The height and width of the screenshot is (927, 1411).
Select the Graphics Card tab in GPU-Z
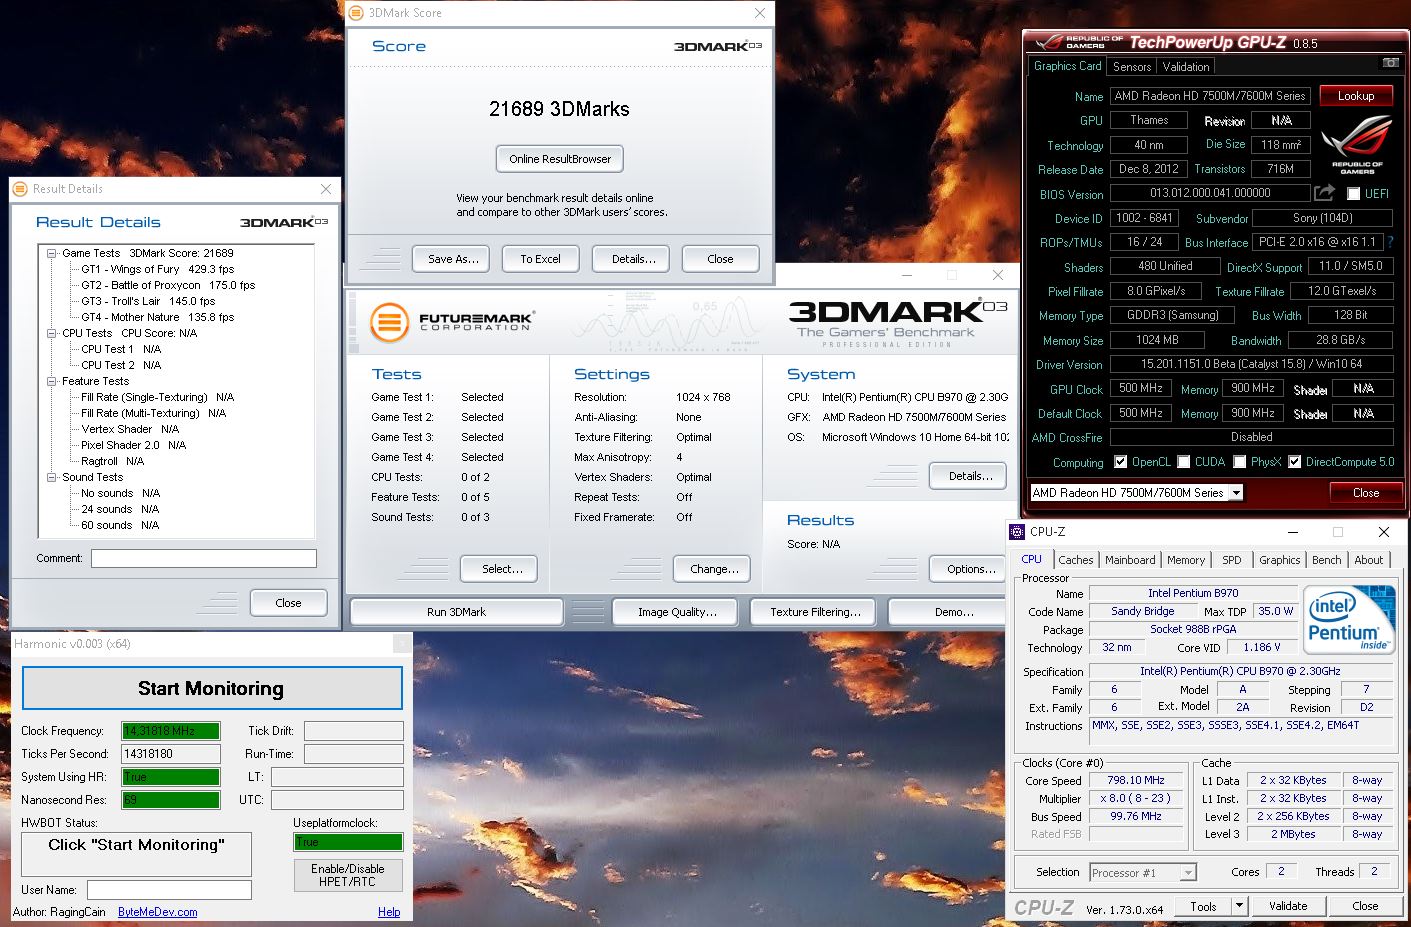[1067, 66]
